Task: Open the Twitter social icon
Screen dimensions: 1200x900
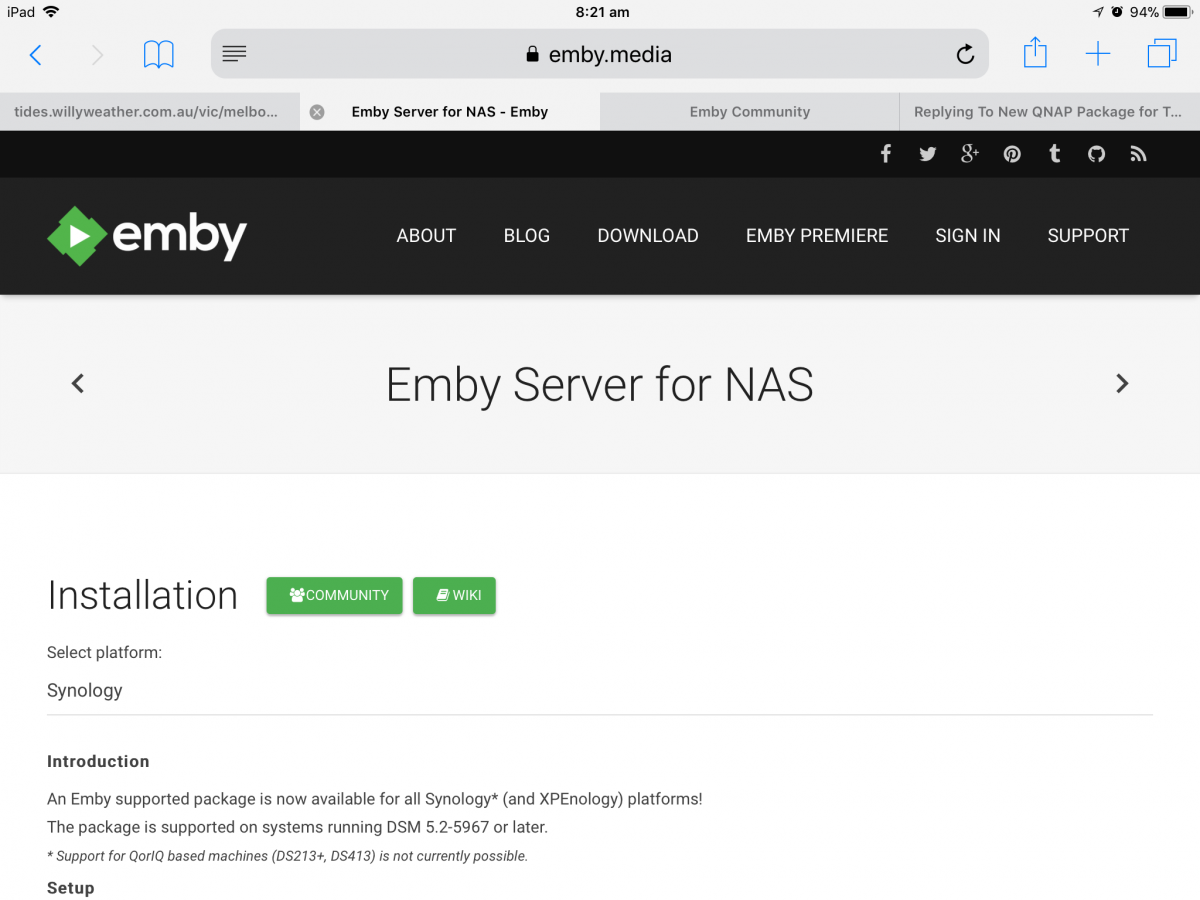Action: [928, 154]
